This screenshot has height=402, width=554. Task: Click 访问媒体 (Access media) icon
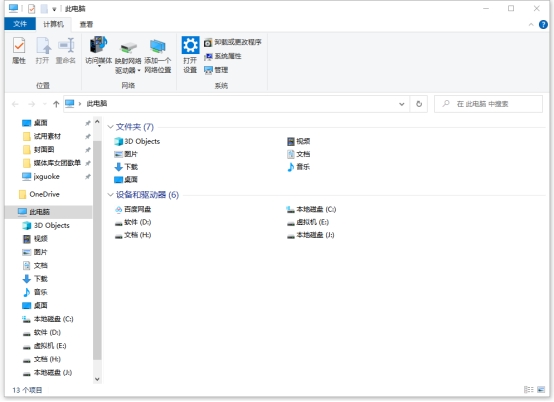(99, 51)
